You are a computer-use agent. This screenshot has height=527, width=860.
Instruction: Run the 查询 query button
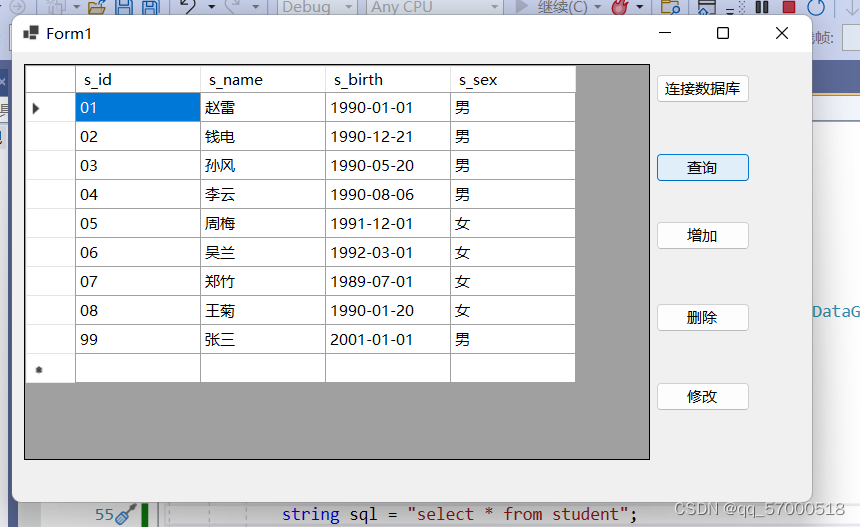pyautogui.click(x=703, y=168)
